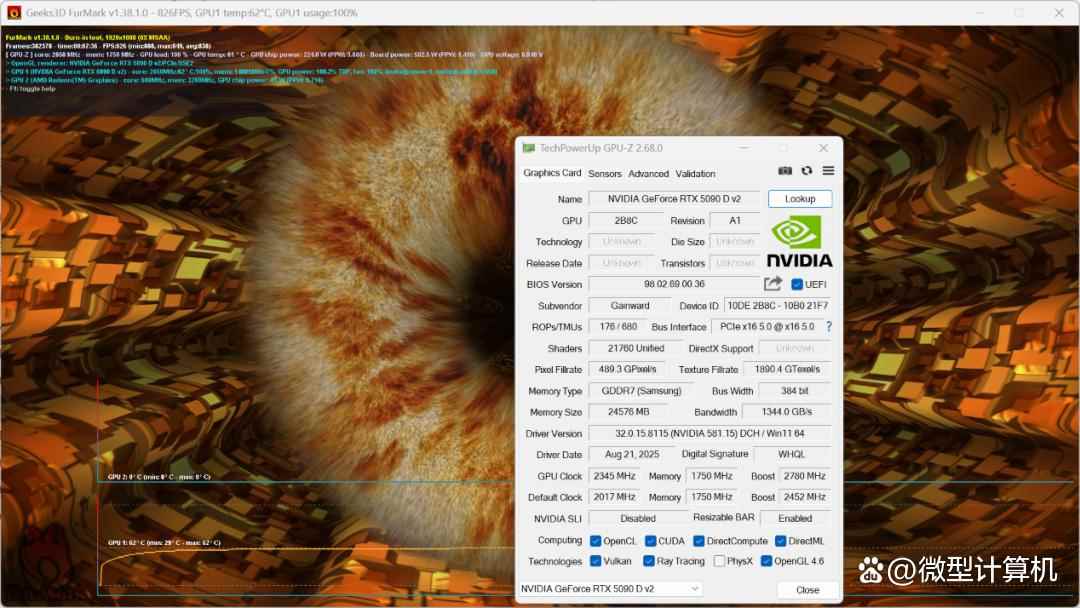This screenshot has width=1080, height=608.
Task: Toggle the Ray Tracing checkbox
Action: 649,561
